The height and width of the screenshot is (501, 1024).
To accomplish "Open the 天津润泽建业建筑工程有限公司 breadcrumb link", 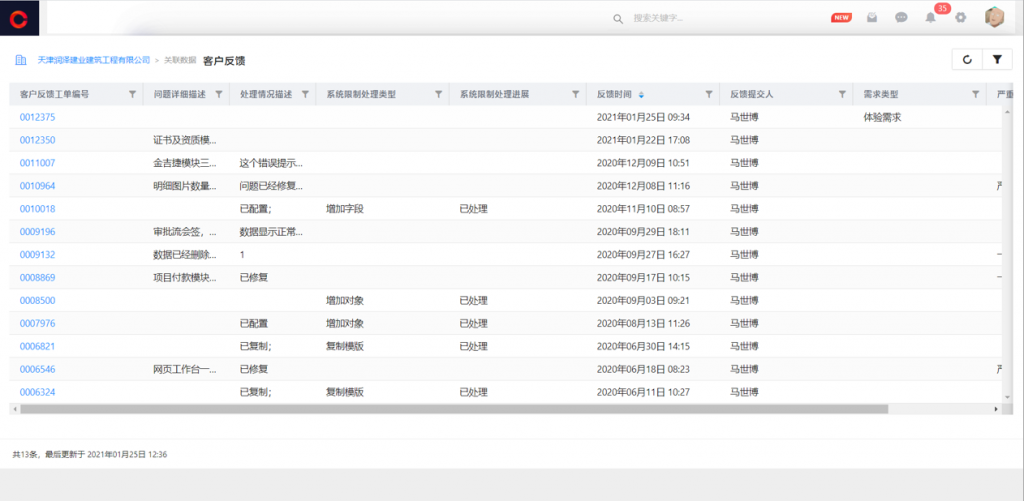I will 93,60.
